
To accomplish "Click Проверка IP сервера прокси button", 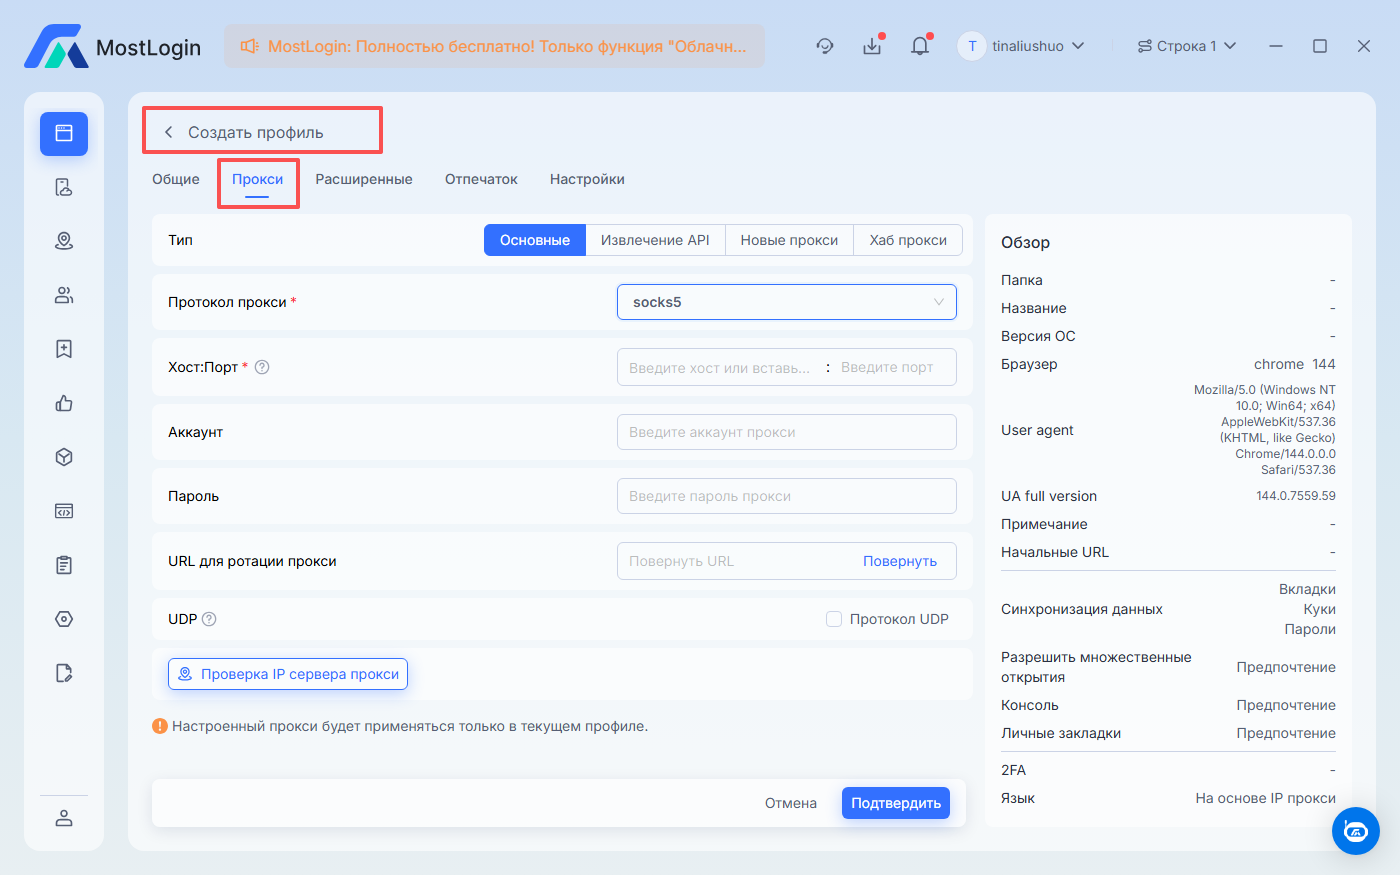I will [x=288, y=674].
